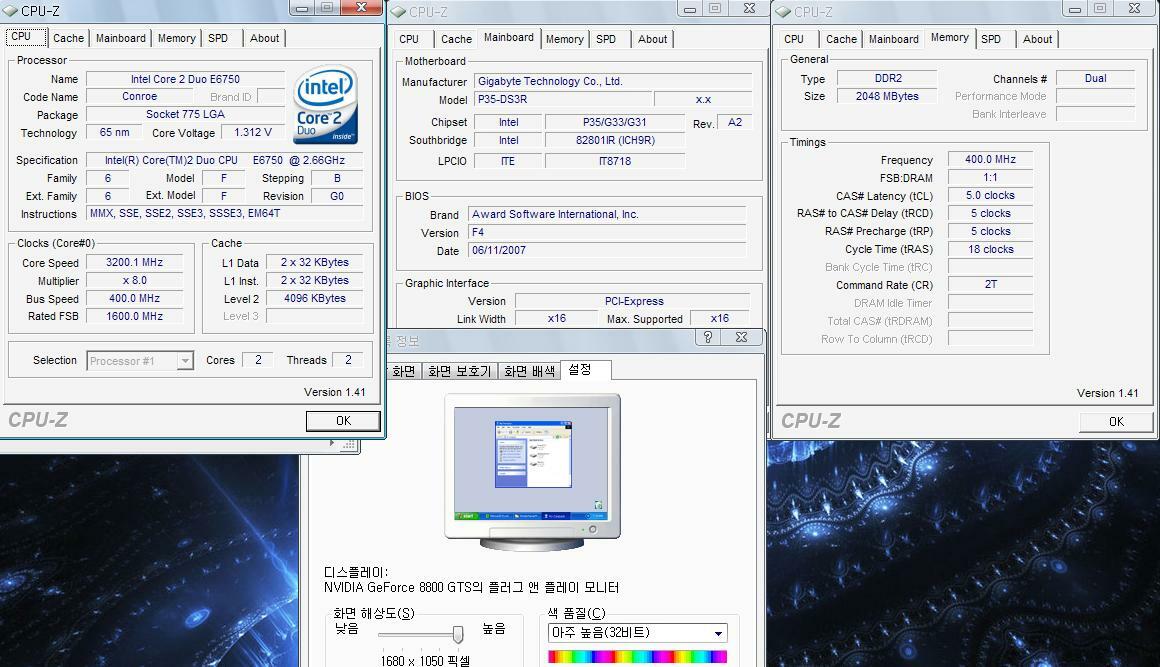Click the Technology value 65 nm

click(115, 132)
